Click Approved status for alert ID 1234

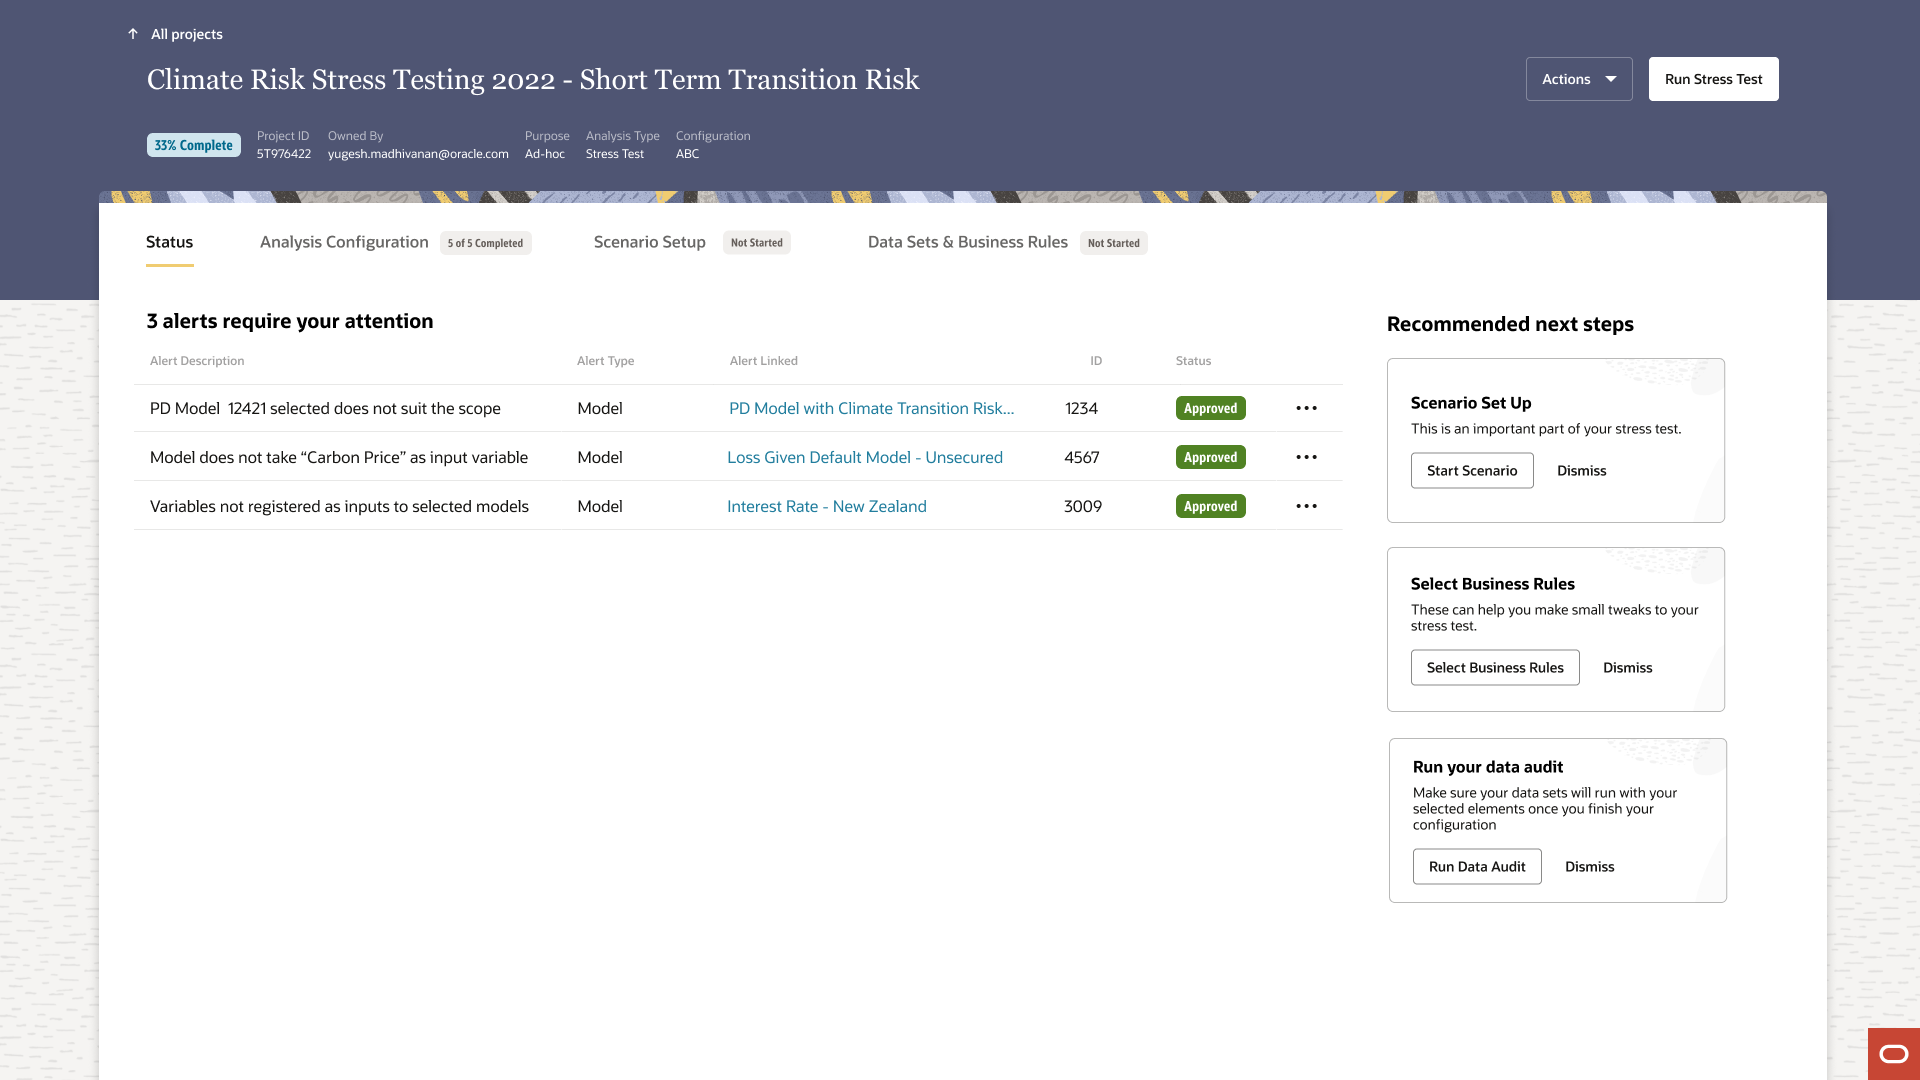pyautogui.click(x=1210, y=408)
